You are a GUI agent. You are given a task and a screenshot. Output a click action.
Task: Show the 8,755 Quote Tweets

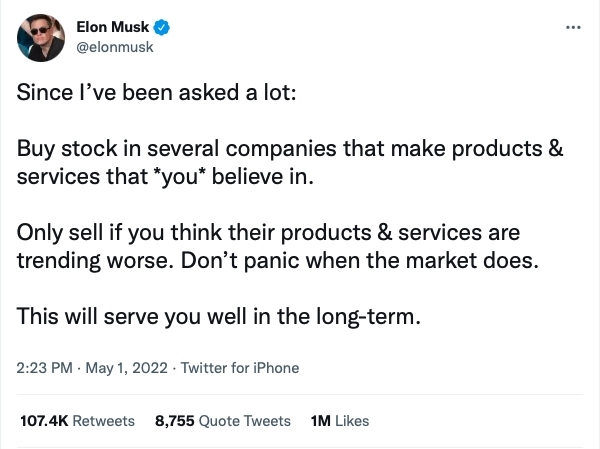[223, 421]
